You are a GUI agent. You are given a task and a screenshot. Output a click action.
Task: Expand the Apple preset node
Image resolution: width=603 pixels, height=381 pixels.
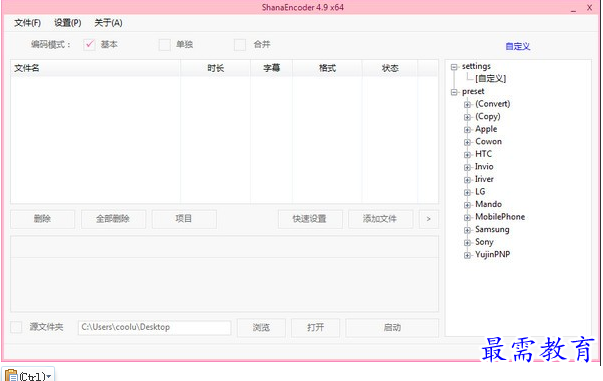point(467,130)
